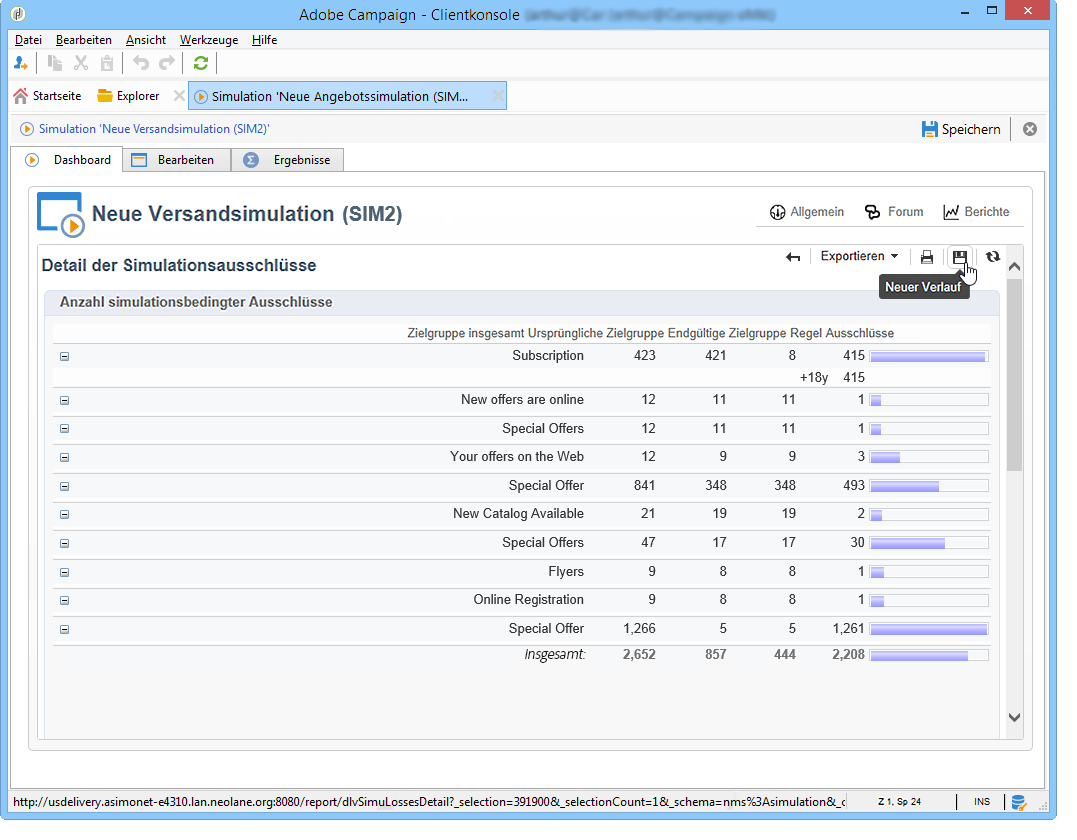
Task: Click the 'Insgesamt:' total label
Action: pyautogui.click(x=555, y=655)
